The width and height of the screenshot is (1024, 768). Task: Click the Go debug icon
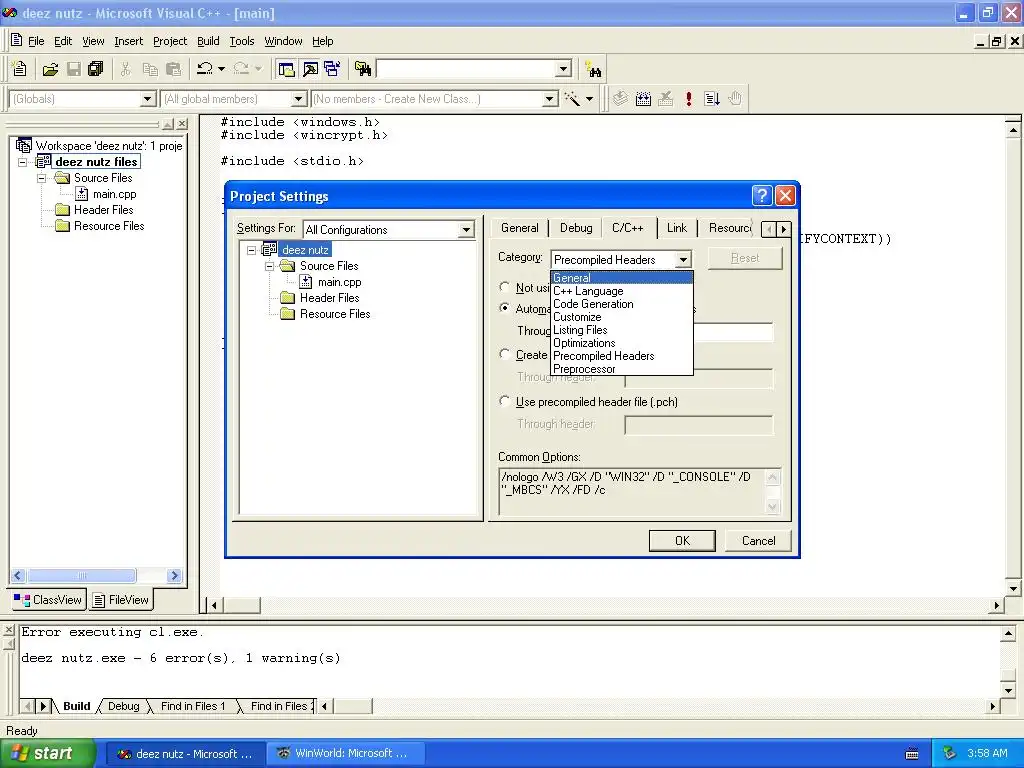click(712, 99)
